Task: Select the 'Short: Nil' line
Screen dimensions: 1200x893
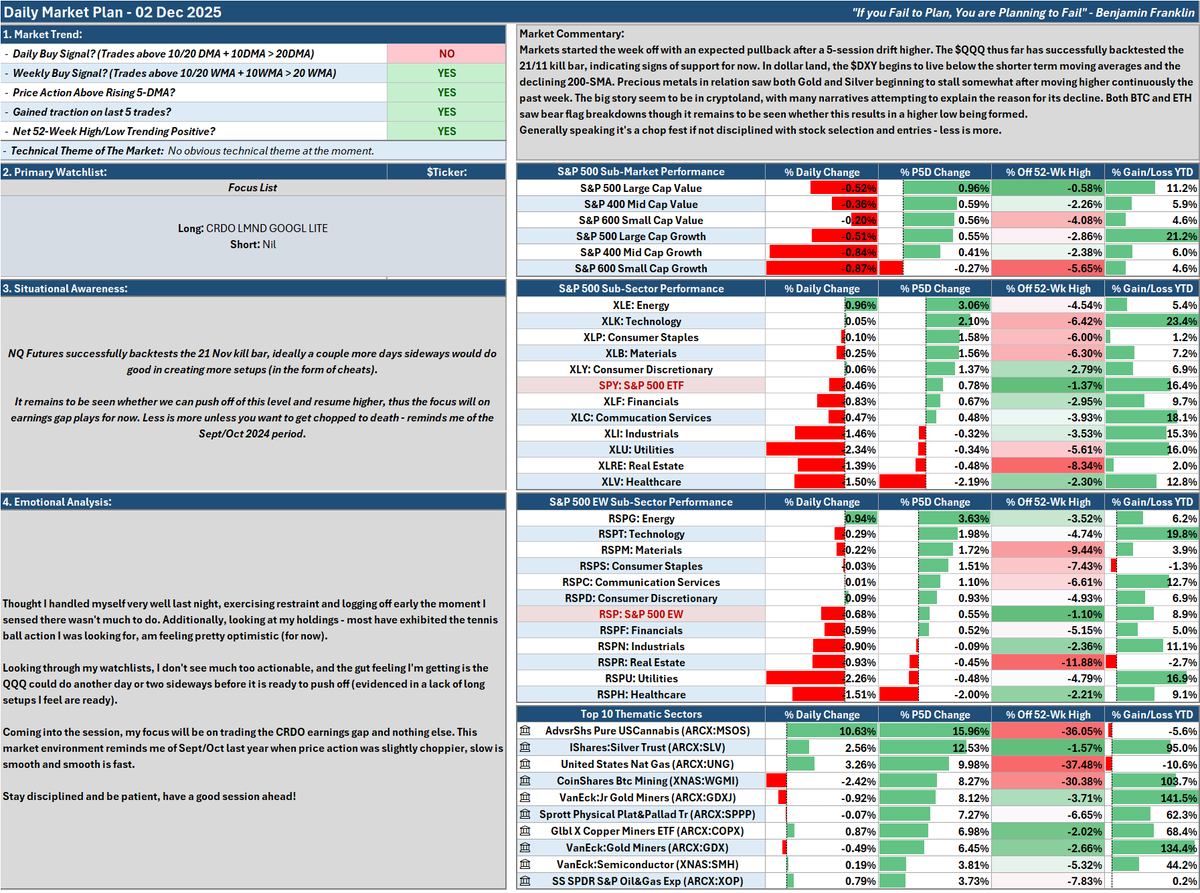Action: coord(252,243)
